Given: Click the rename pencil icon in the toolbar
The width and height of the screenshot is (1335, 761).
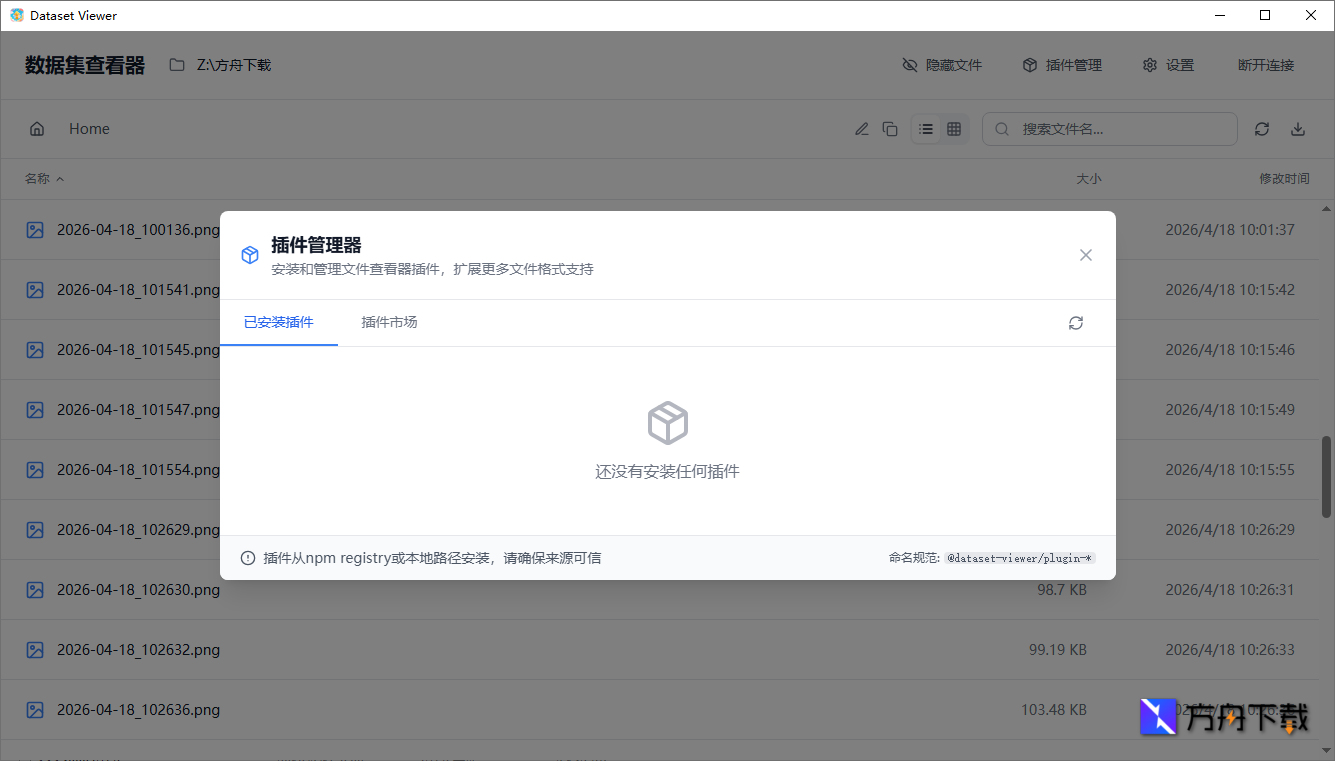Looking at the screenshot, I should (861, 128).
